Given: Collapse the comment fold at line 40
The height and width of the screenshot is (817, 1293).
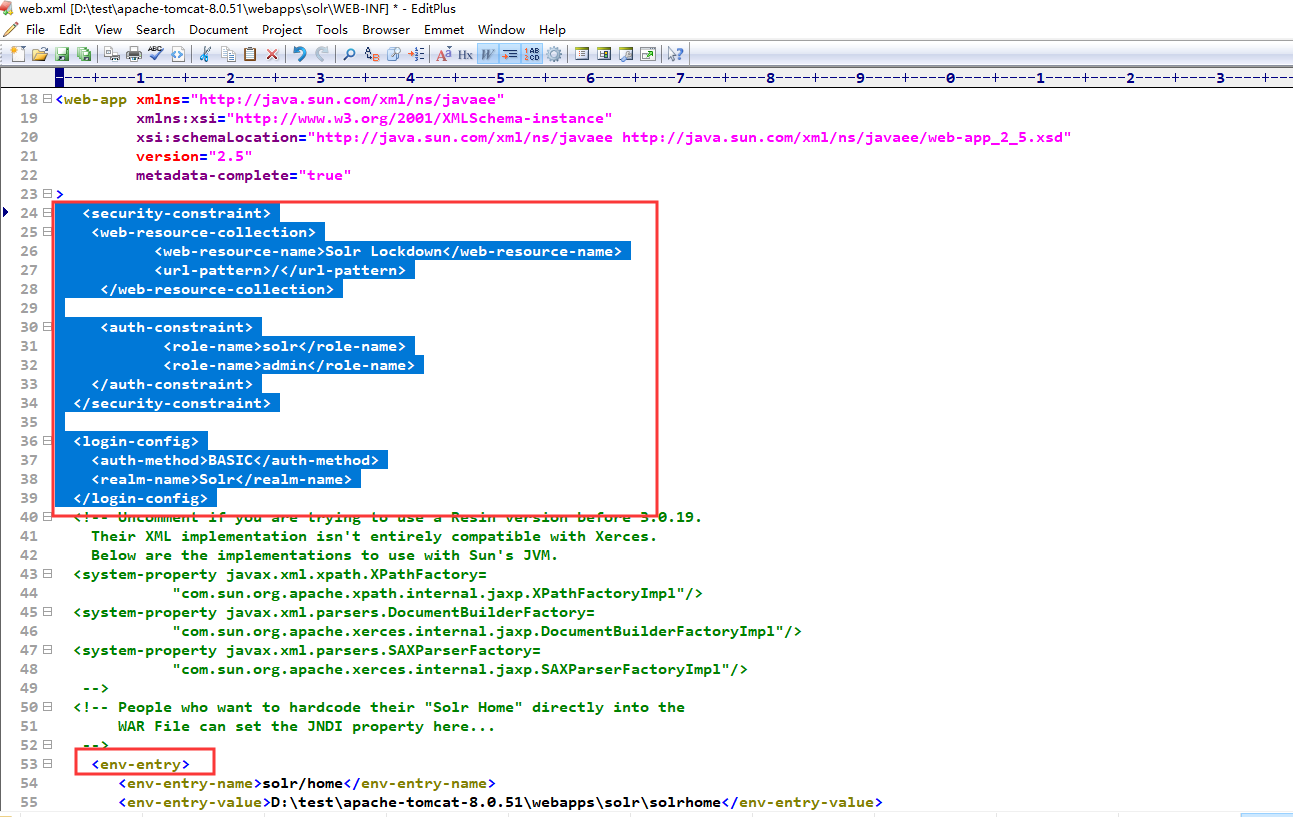Looking at the screenshot, I should point(48,517).
